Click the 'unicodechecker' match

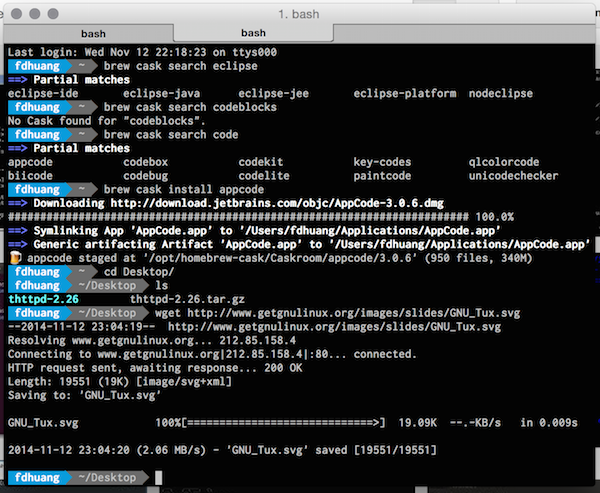514,176
